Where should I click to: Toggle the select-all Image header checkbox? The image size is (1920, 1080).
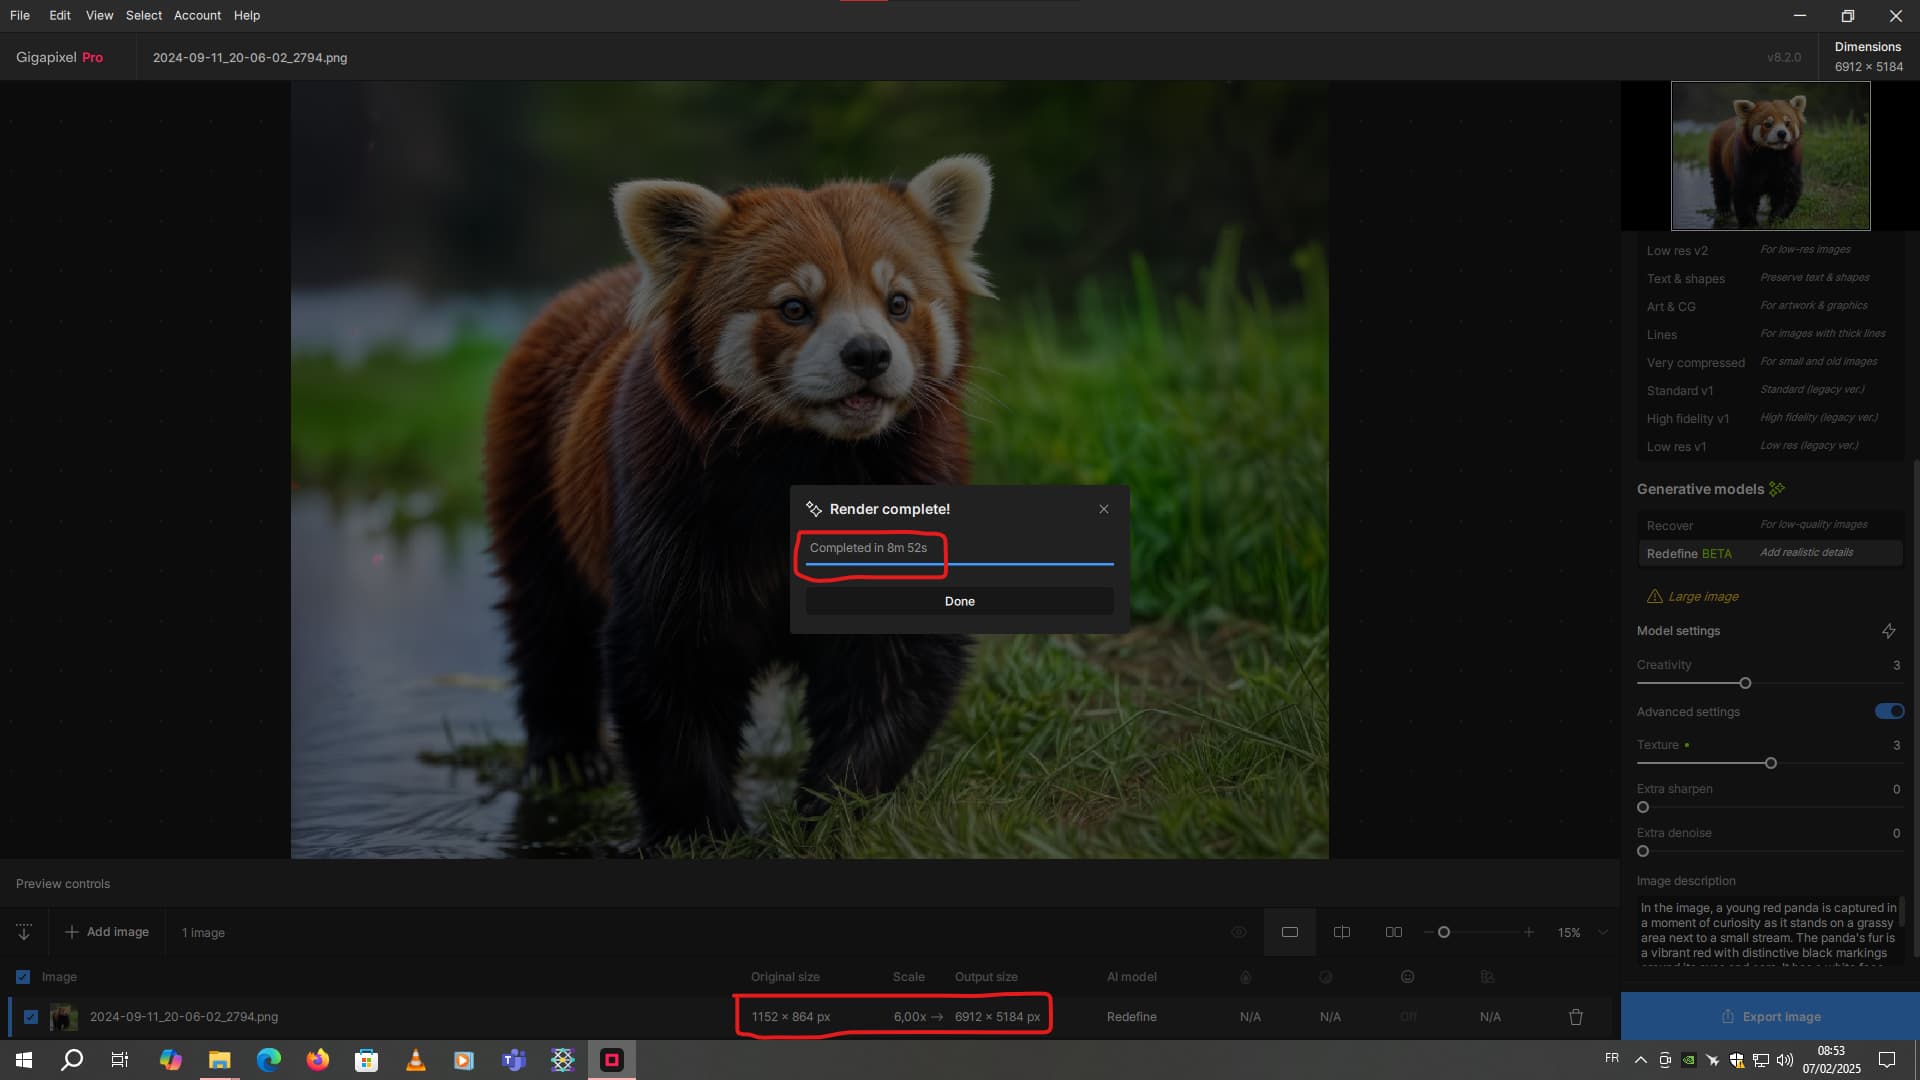pyautogui.click(x=23, y=977)
